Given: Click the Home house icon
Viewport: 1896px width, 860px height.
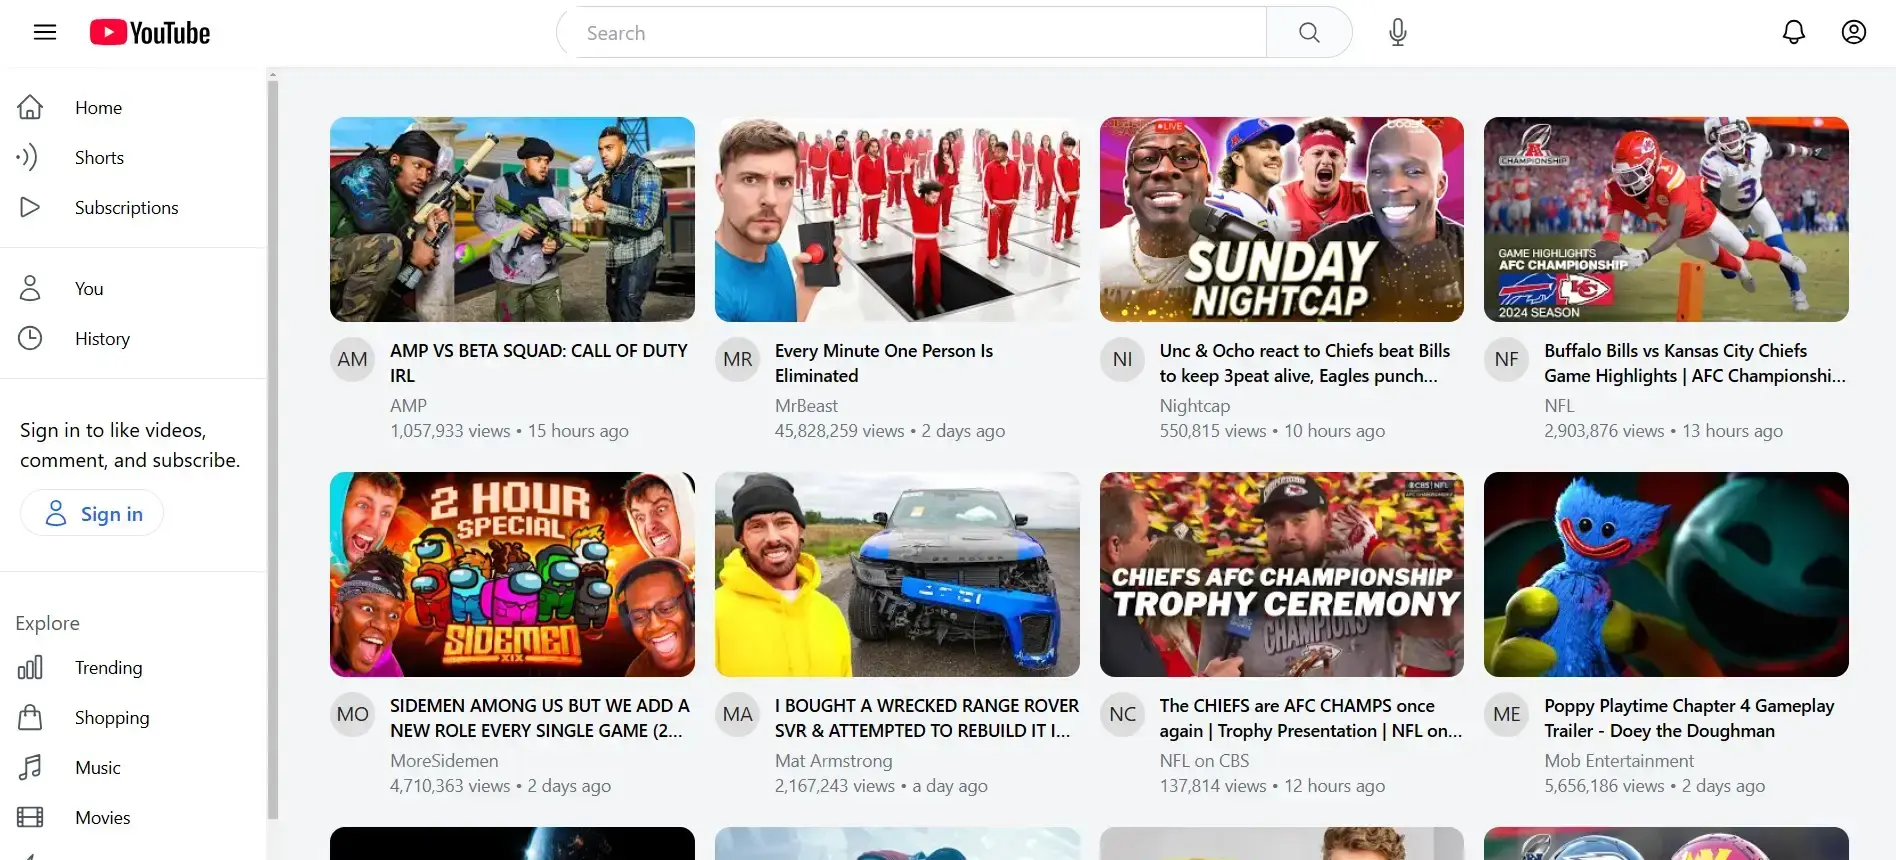Looking at the screenshot, I should [x=31, y=107].
